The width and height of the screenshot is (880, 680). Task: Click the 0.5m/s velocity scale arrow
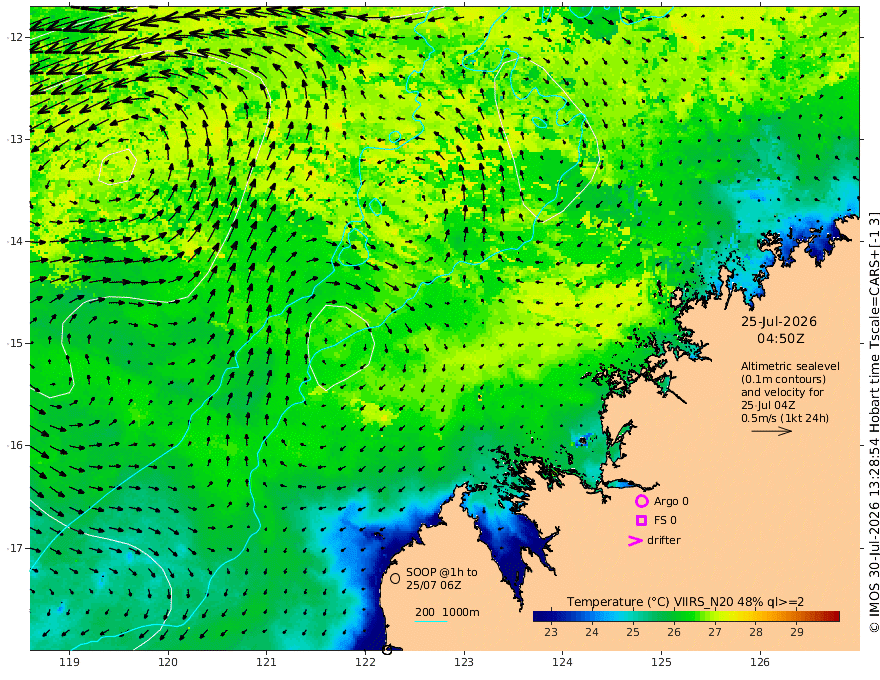point(772,431)
